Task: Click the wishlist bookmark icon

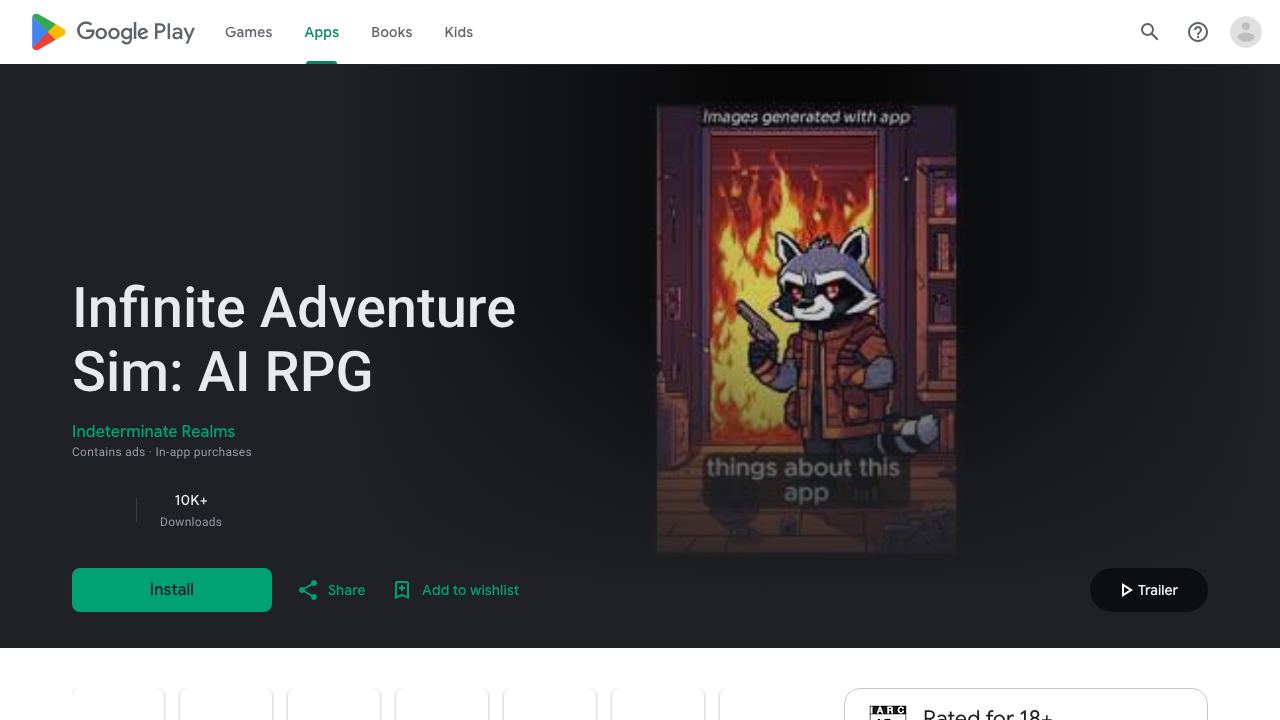Action: [402, 590]
